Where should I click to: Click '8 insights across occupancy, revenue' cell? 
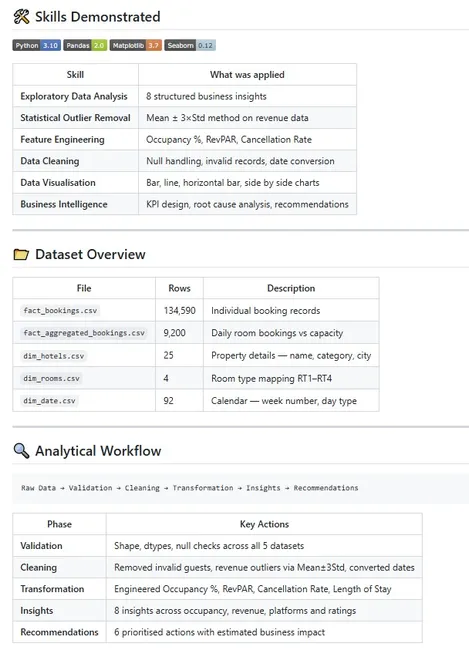pos(264,610)
